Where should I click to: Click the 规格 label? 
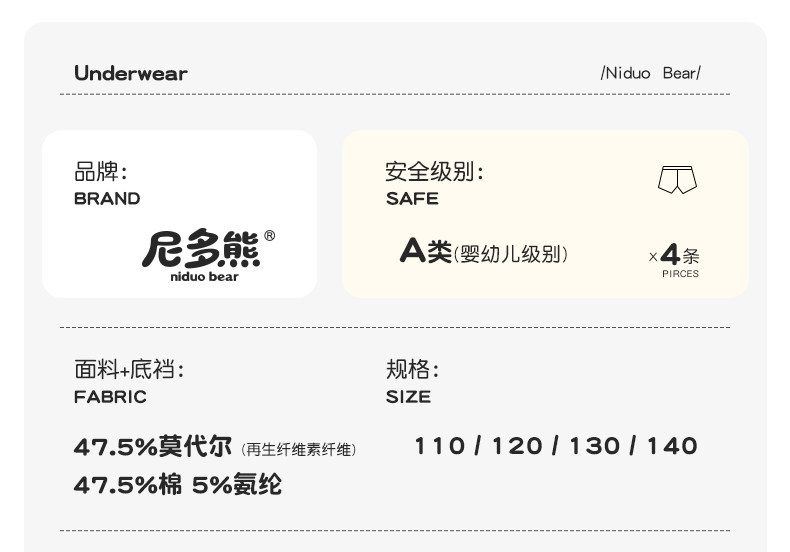[x=413, y=369]
